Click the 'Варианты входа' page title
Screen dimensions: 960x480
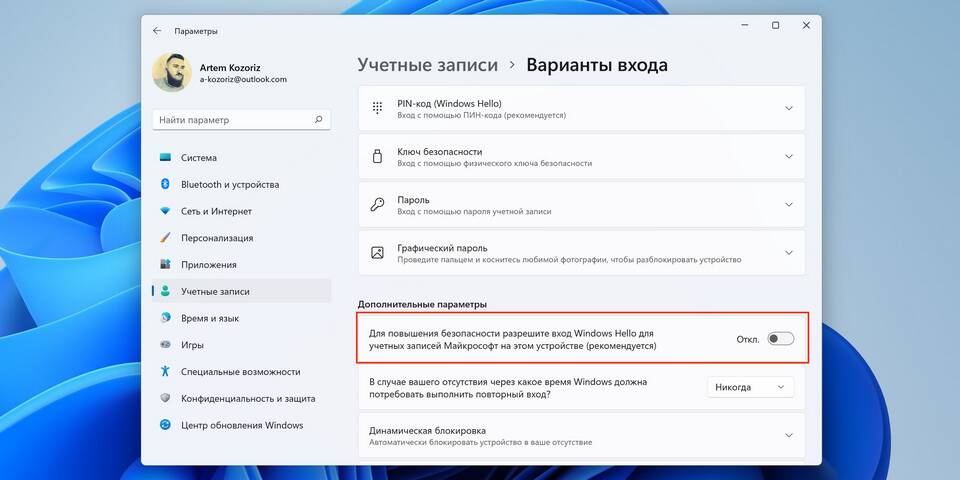tap(597, 65)
